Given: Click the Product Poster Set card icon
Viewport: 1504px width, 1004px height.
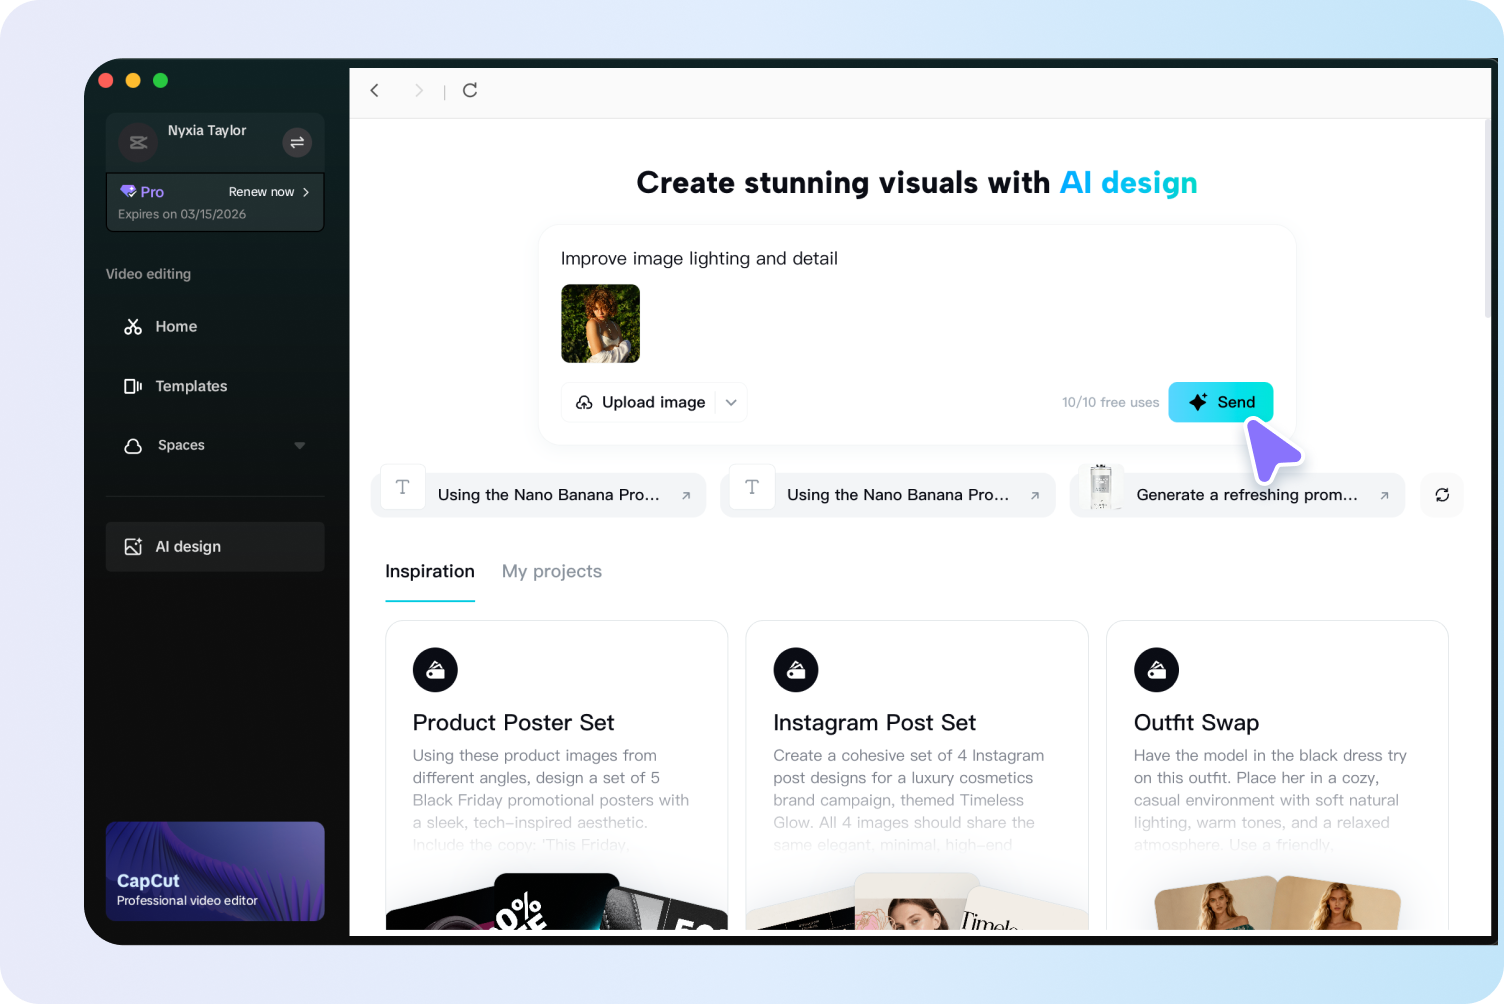Looking at the screenshot, I should (x=435, y=670).
